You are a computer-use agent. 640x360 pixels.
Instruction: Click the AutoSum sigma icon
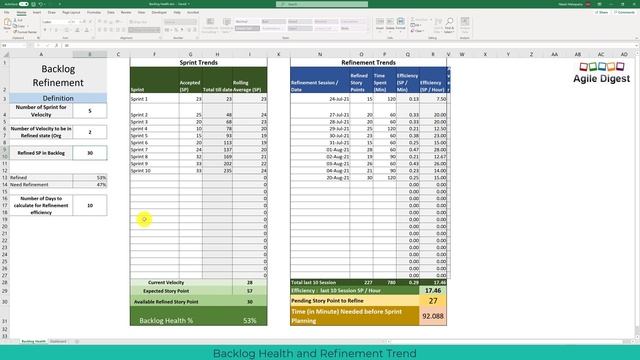(413, 20)
